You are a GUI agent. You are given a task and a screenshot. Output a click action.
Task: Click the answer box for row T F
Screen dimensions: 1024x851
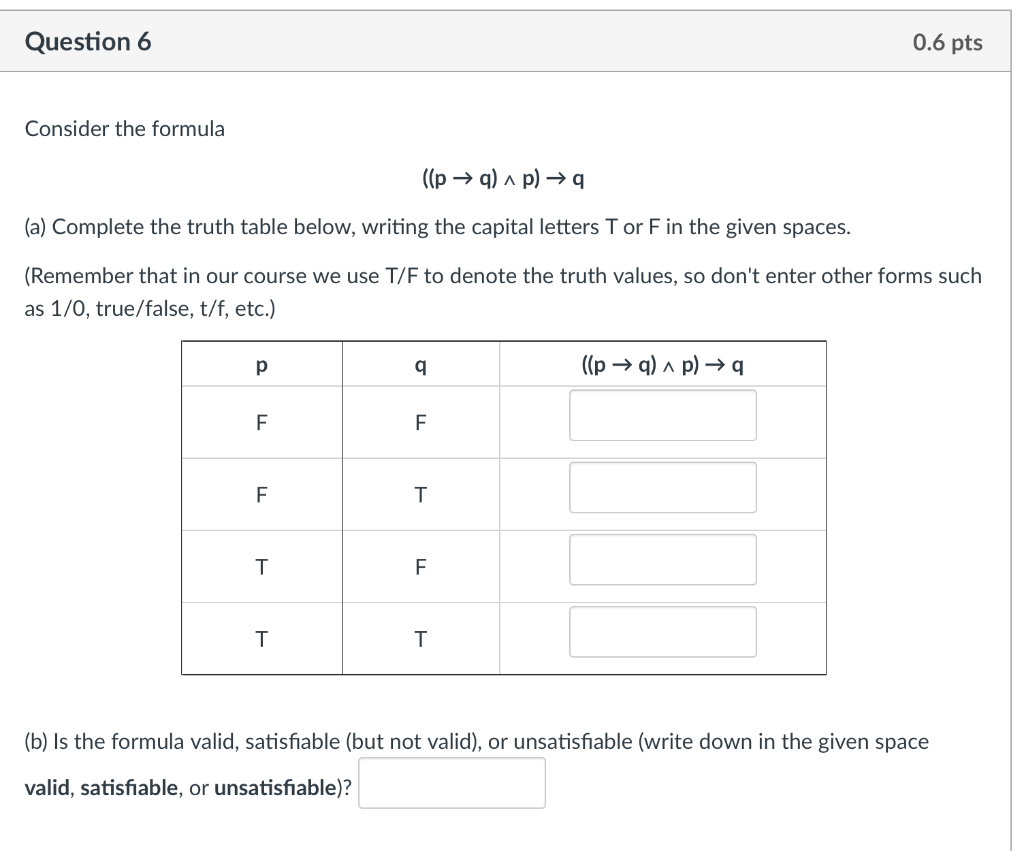pos(663,559)
